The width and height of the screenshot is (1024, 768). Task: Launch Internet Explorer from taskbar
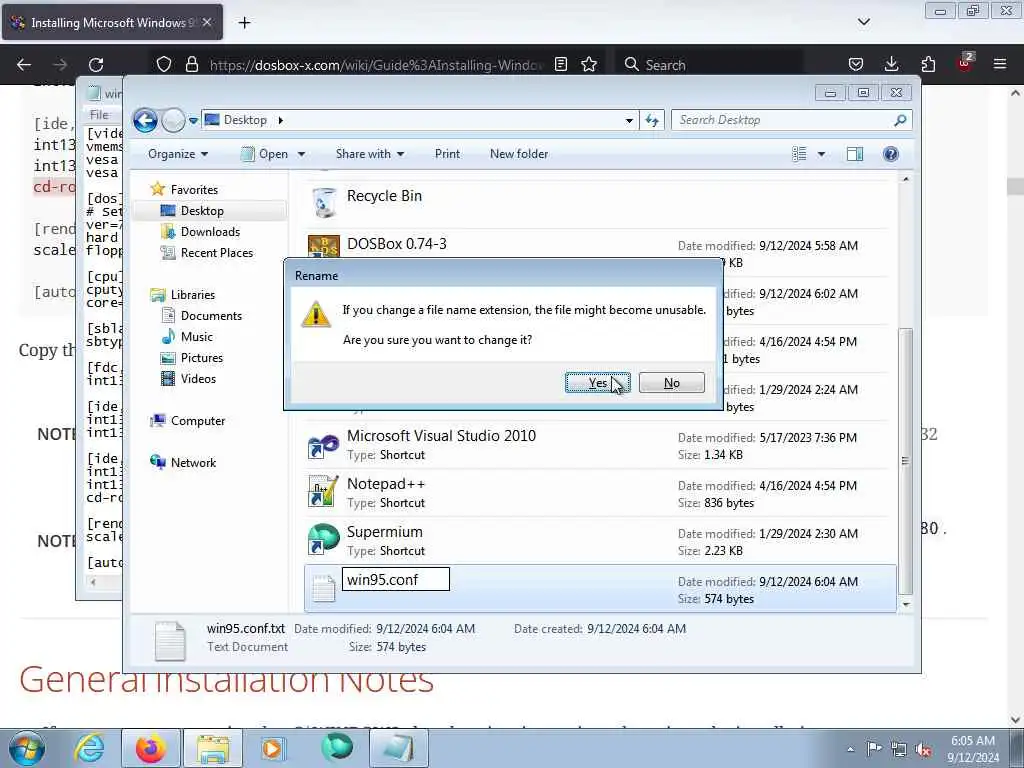[x=89, y=748]
